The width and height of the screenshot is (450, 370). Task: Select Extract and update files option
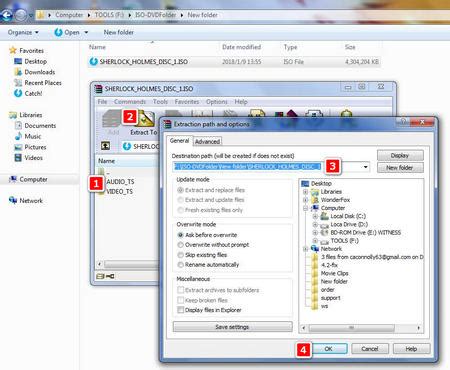pyautogui.click(x=211, y=200)
